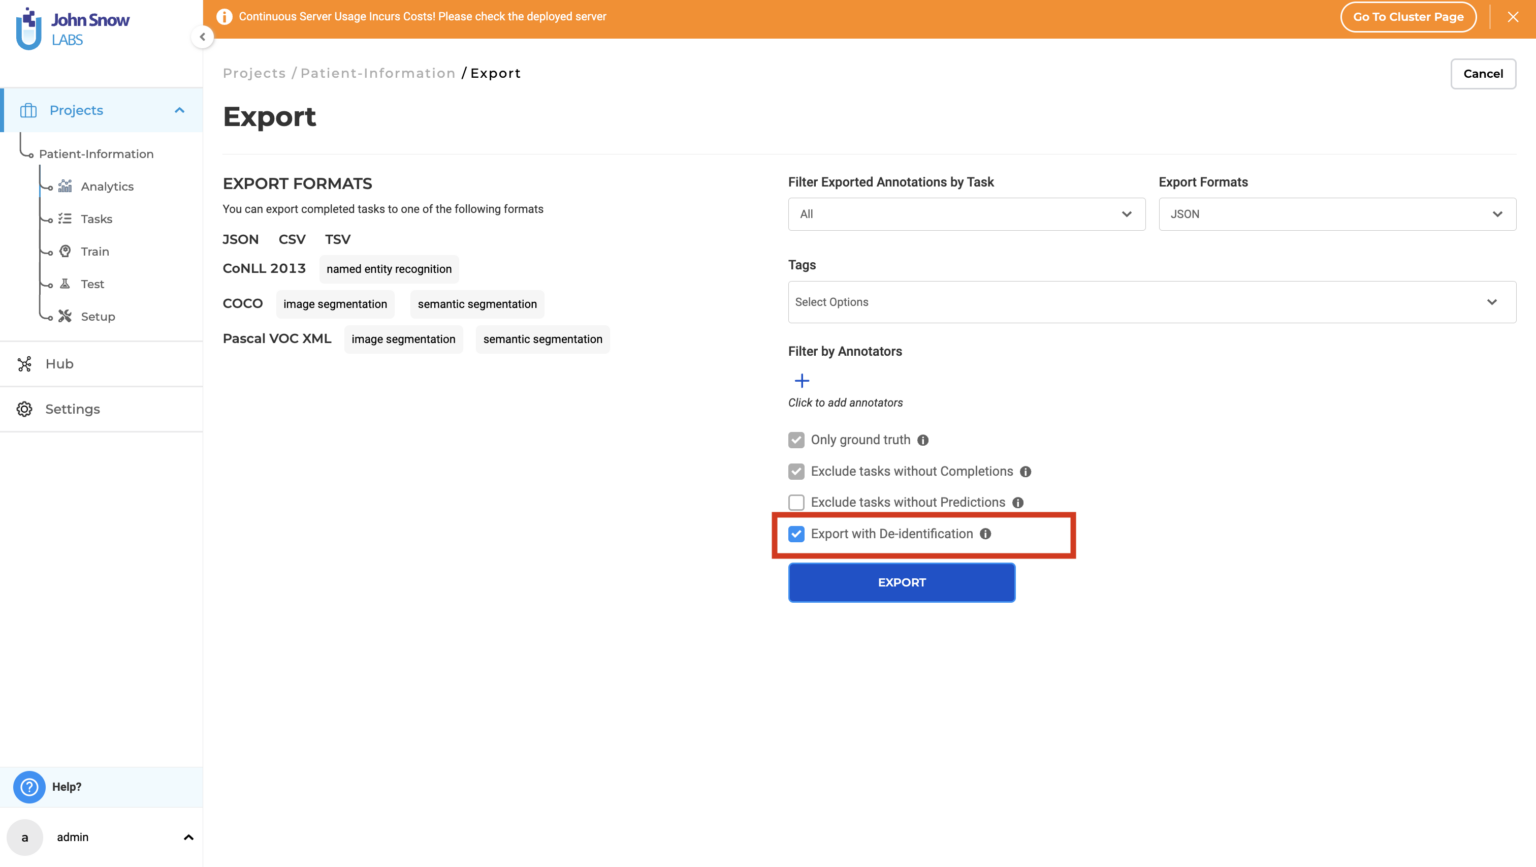Collapse the sidebar with the arrow icon
The width and height of the screenshot is (1536, 867).
point(202,37)
